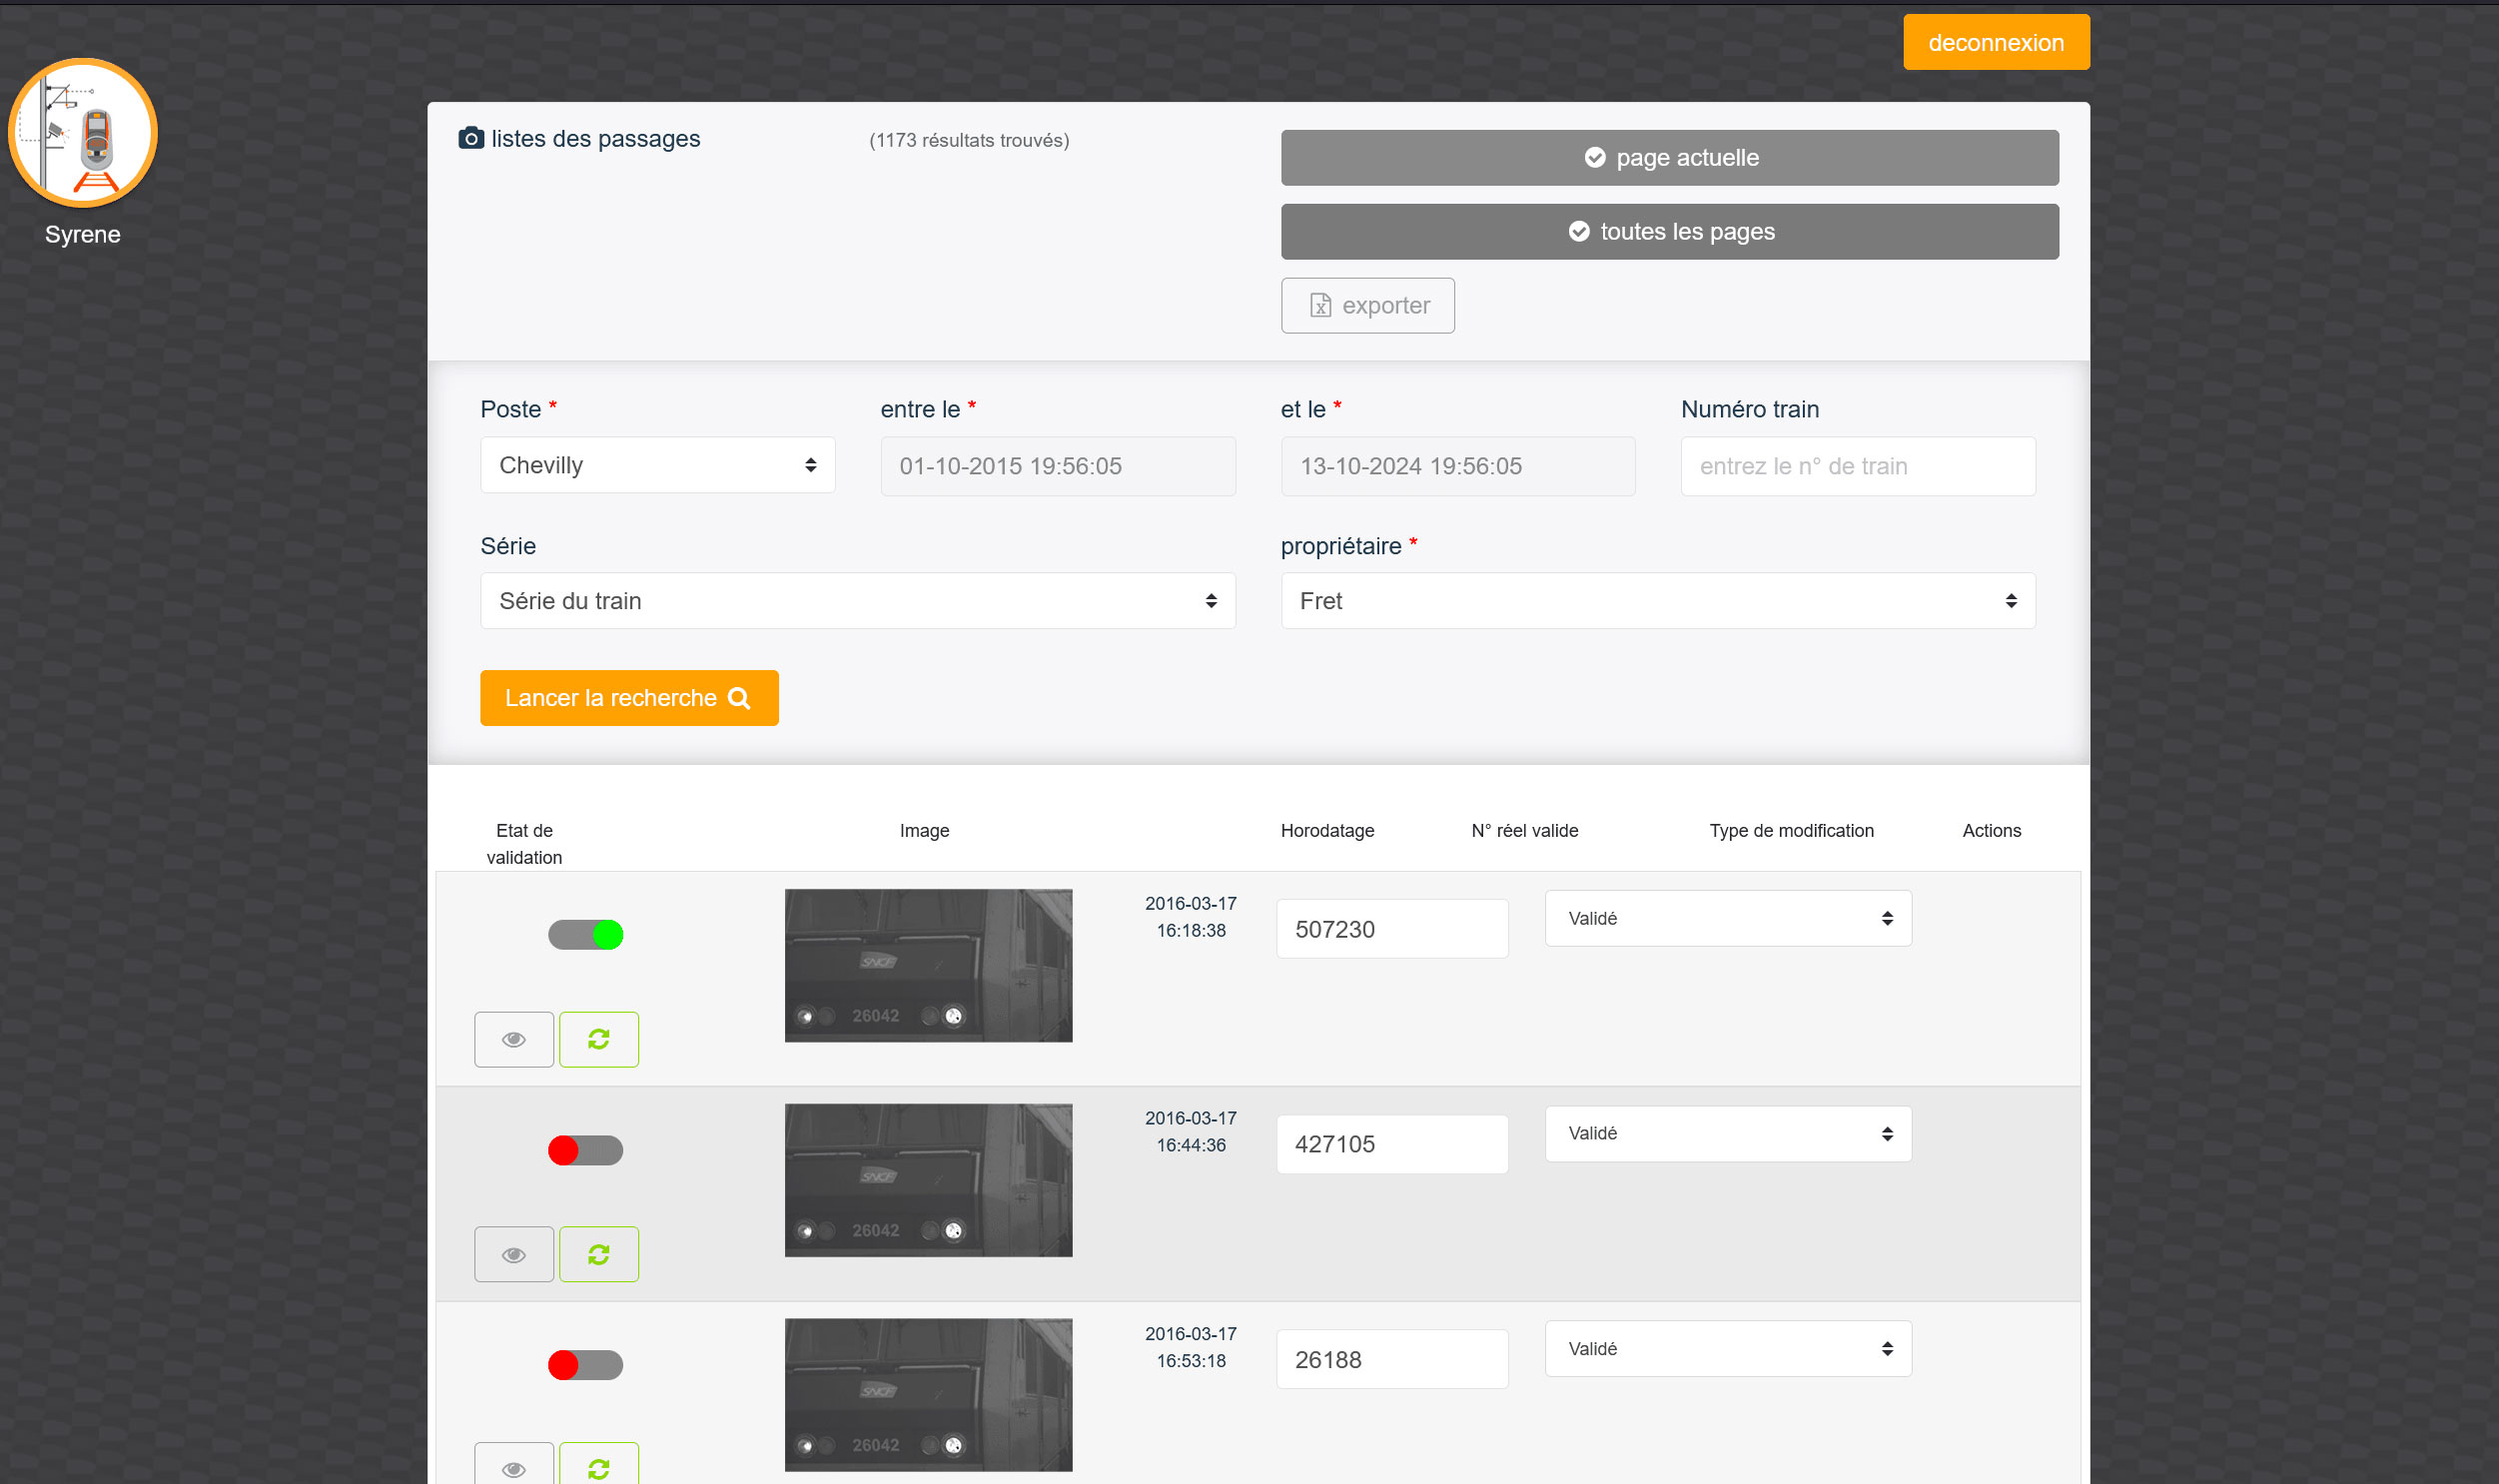Select the page actuelle option
This screenshot has width=2499, height=1484.
click(1669, 158)
